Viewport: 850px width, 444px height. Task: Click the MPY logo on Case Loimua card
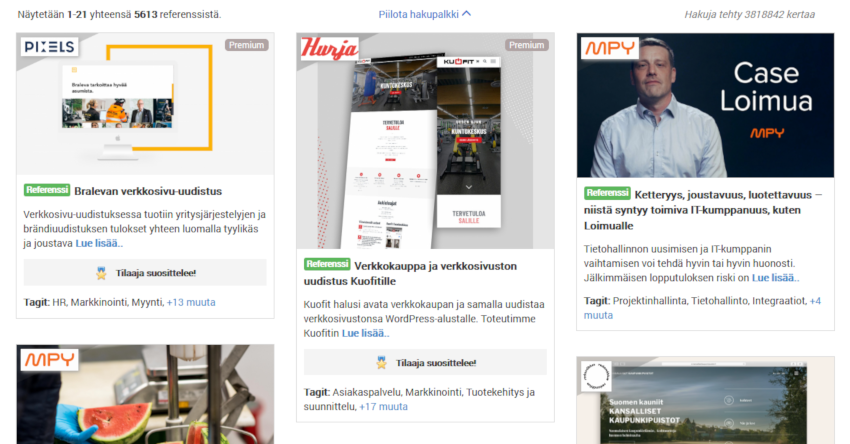click(610, 48)
